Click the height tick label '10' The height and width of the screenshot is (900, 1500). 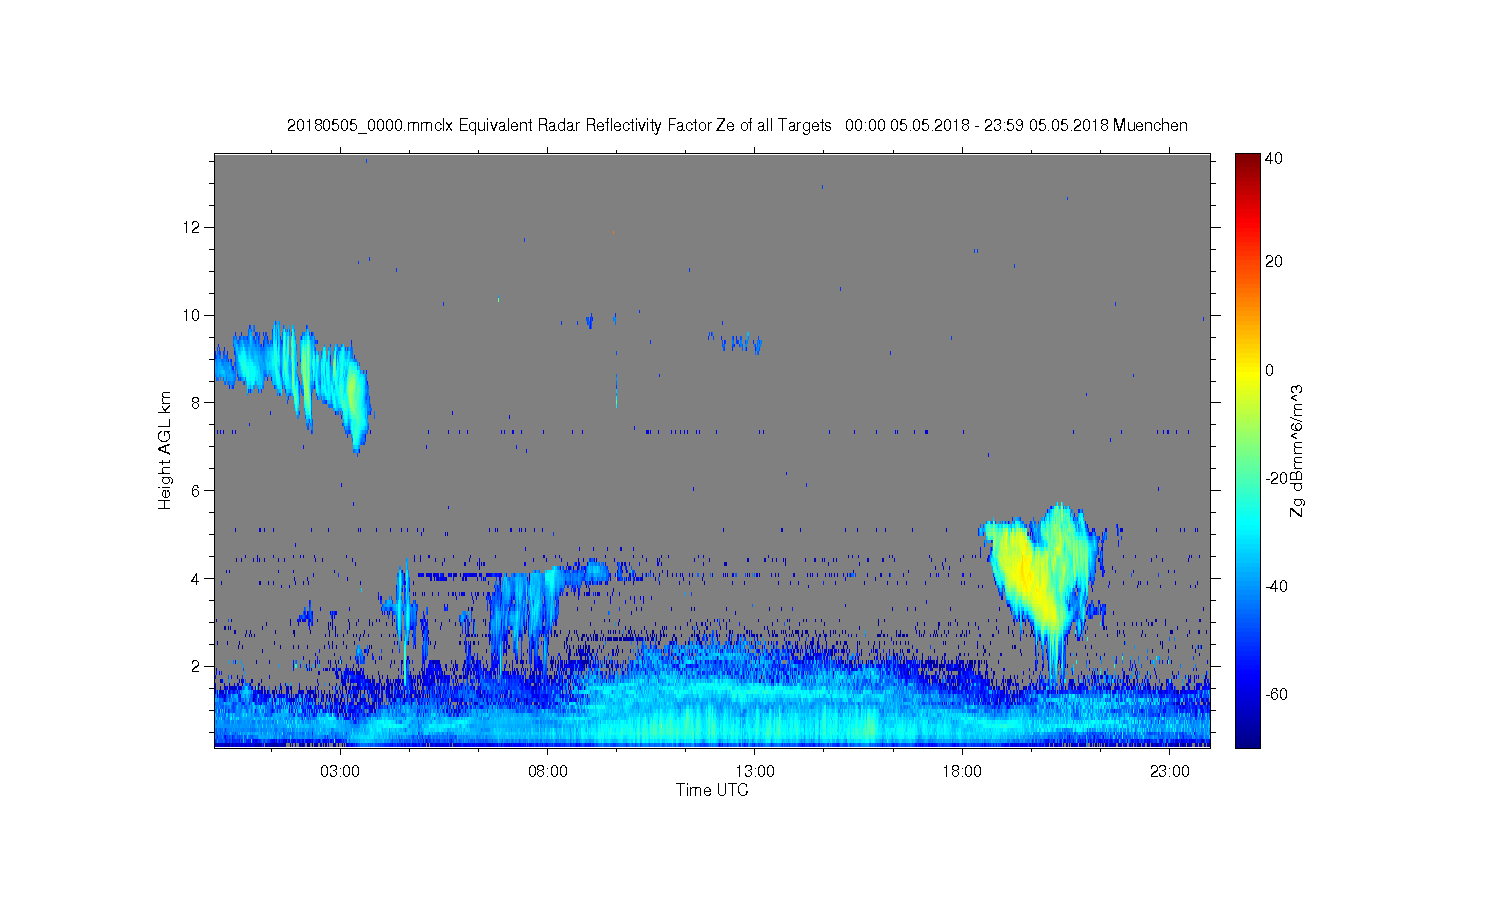[193, 315]
